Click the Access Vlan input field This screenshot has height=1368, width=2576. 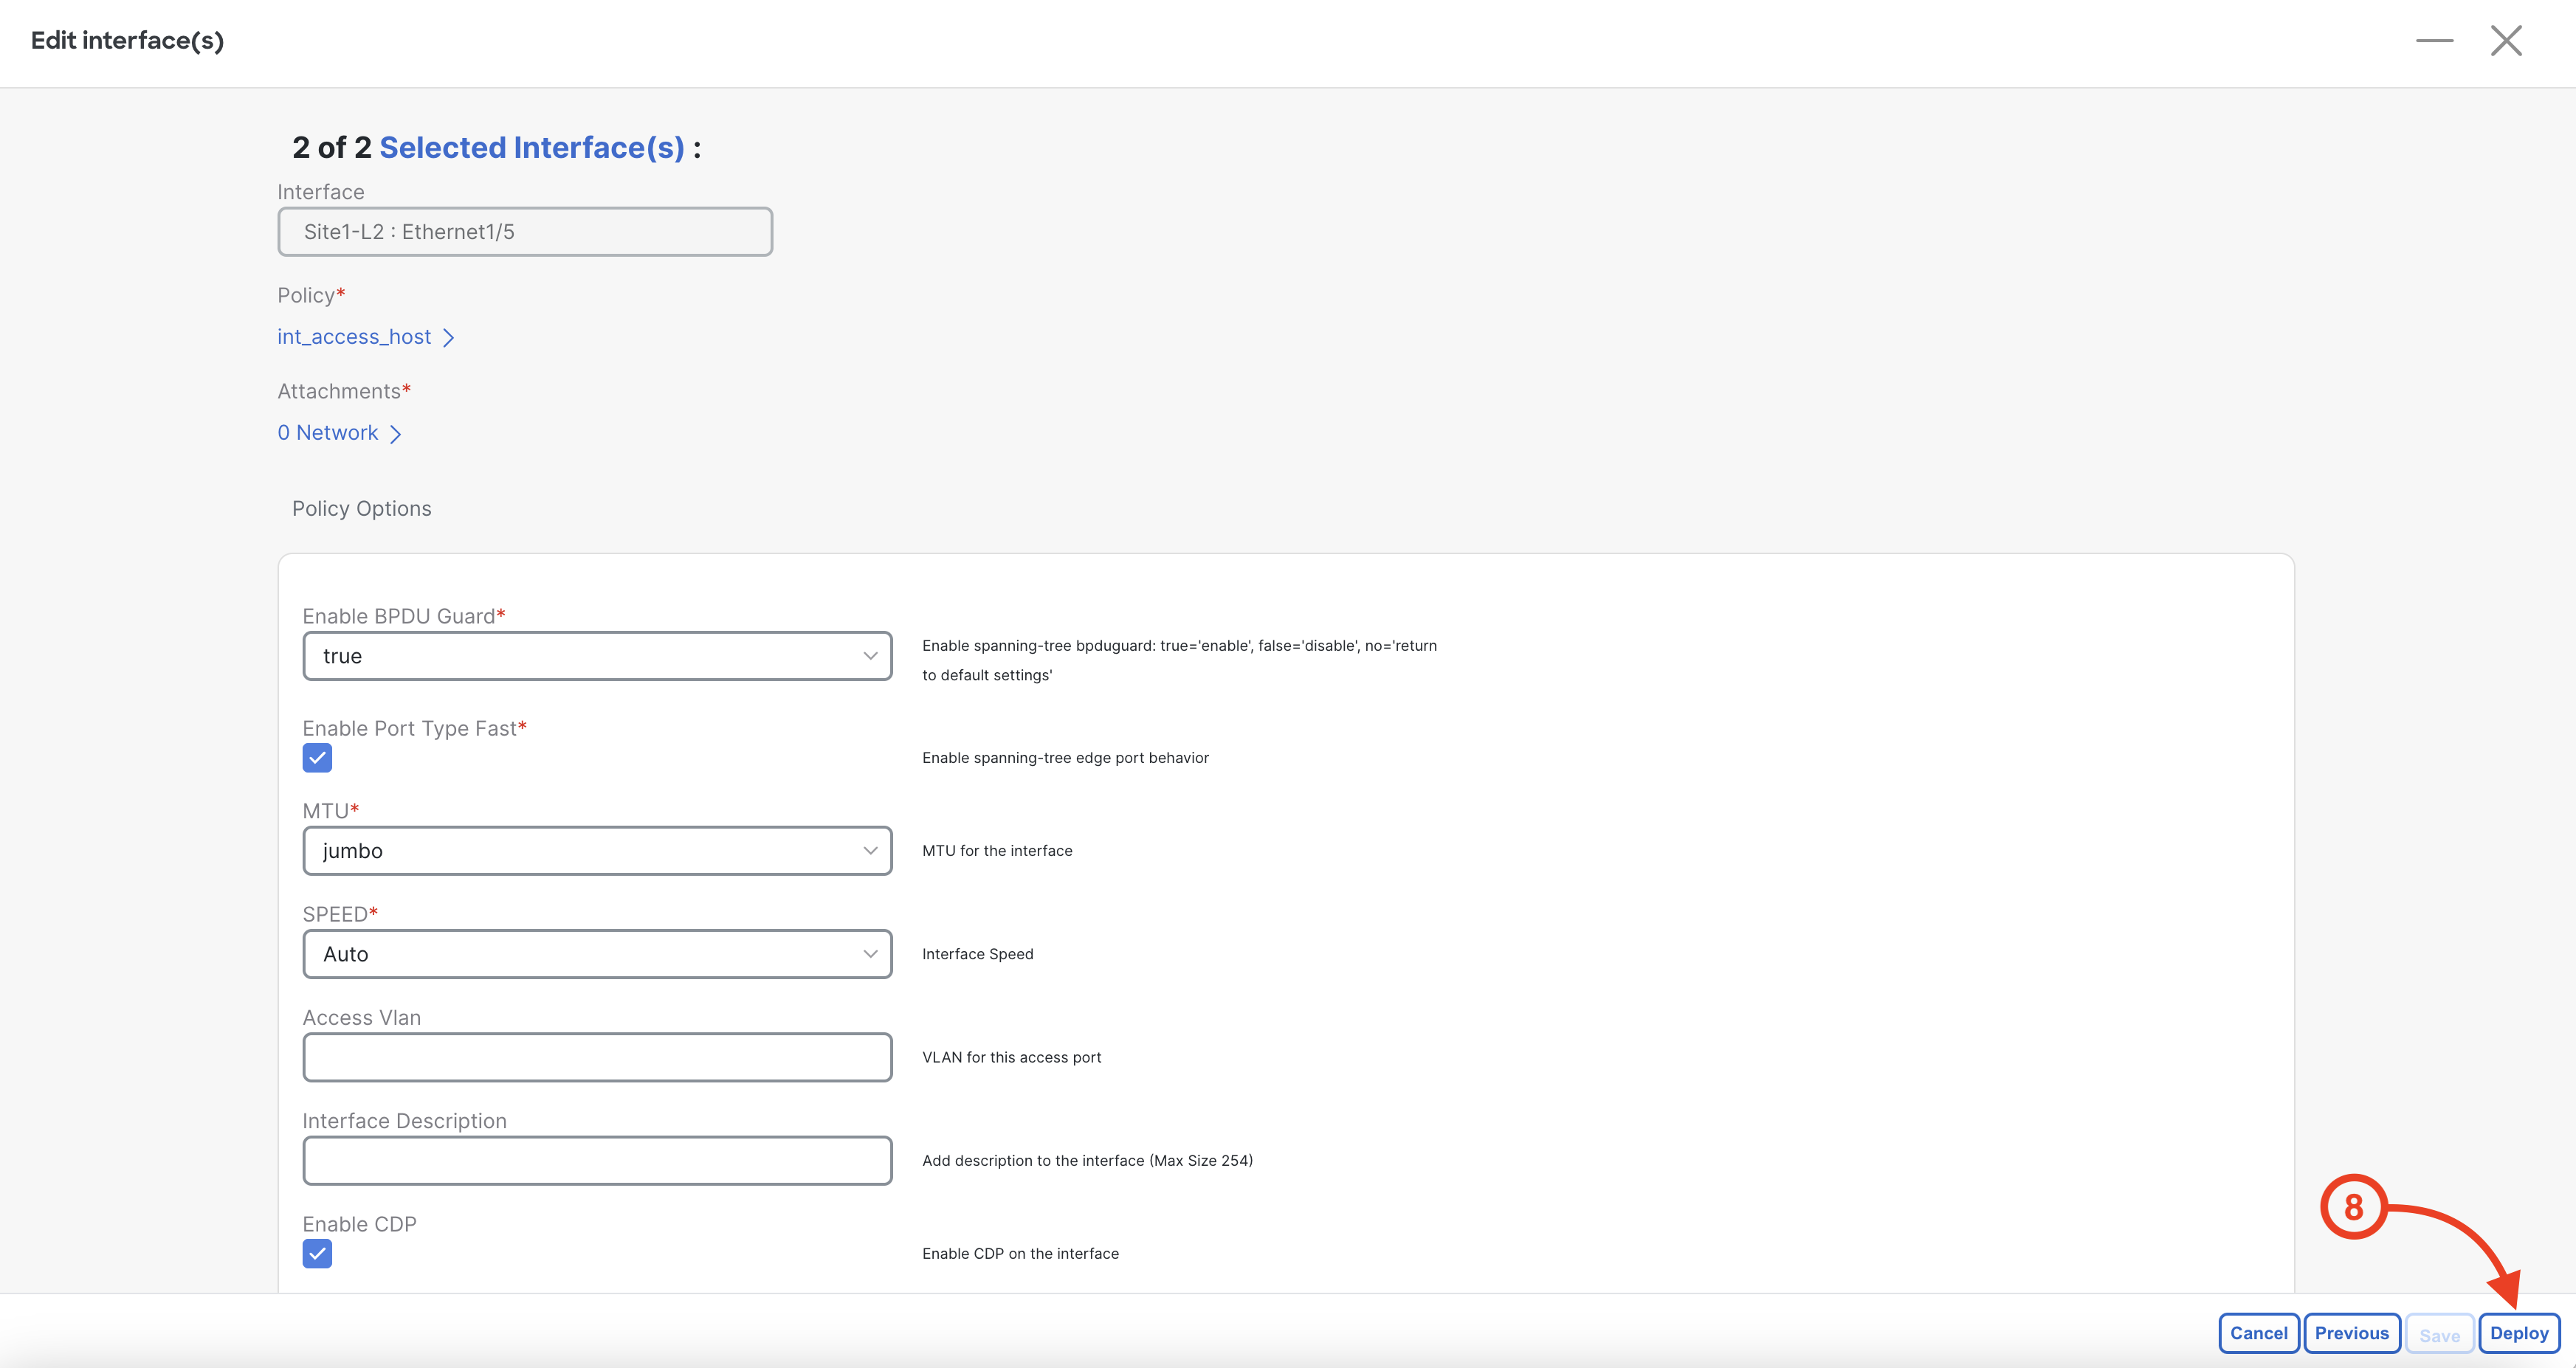tap(597, 1057)
